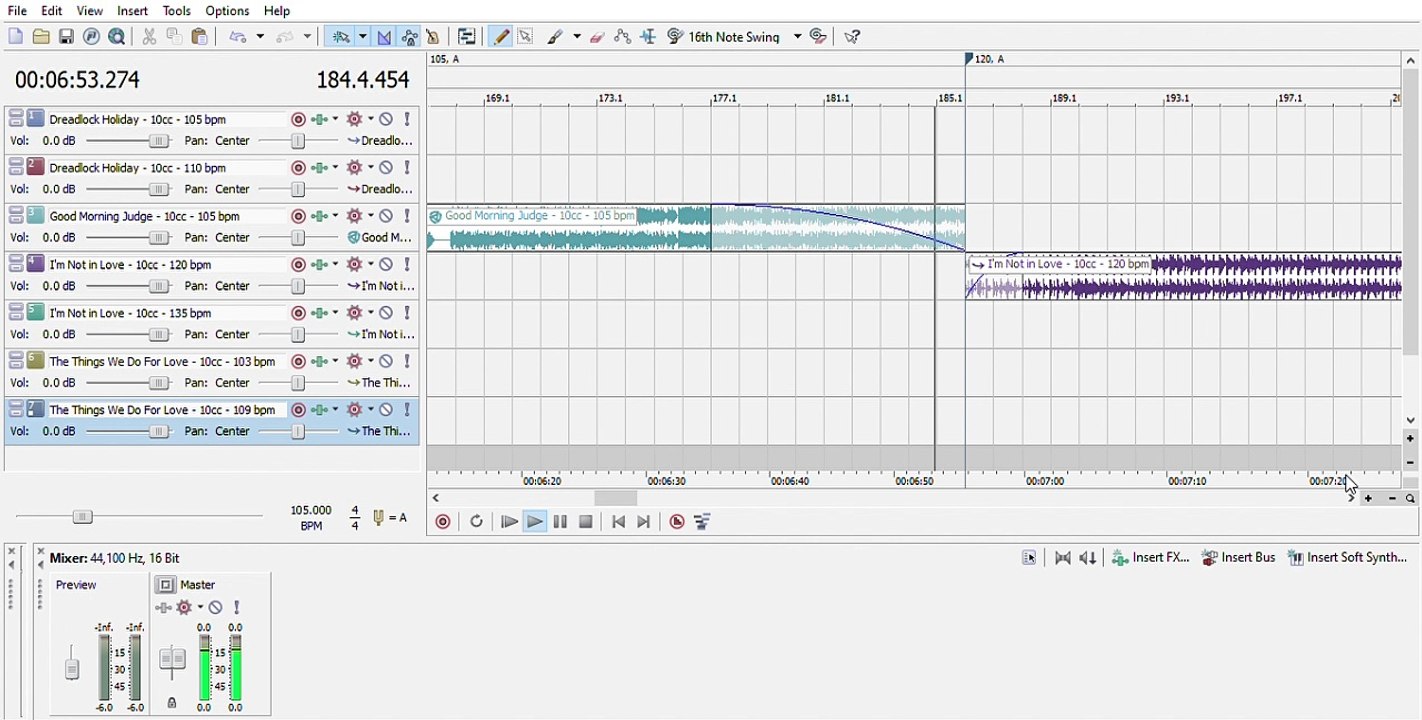Stop playback with the Stop button
Image resolution: width=1422 pixels, height=720 pixels.
pos(586,522)
